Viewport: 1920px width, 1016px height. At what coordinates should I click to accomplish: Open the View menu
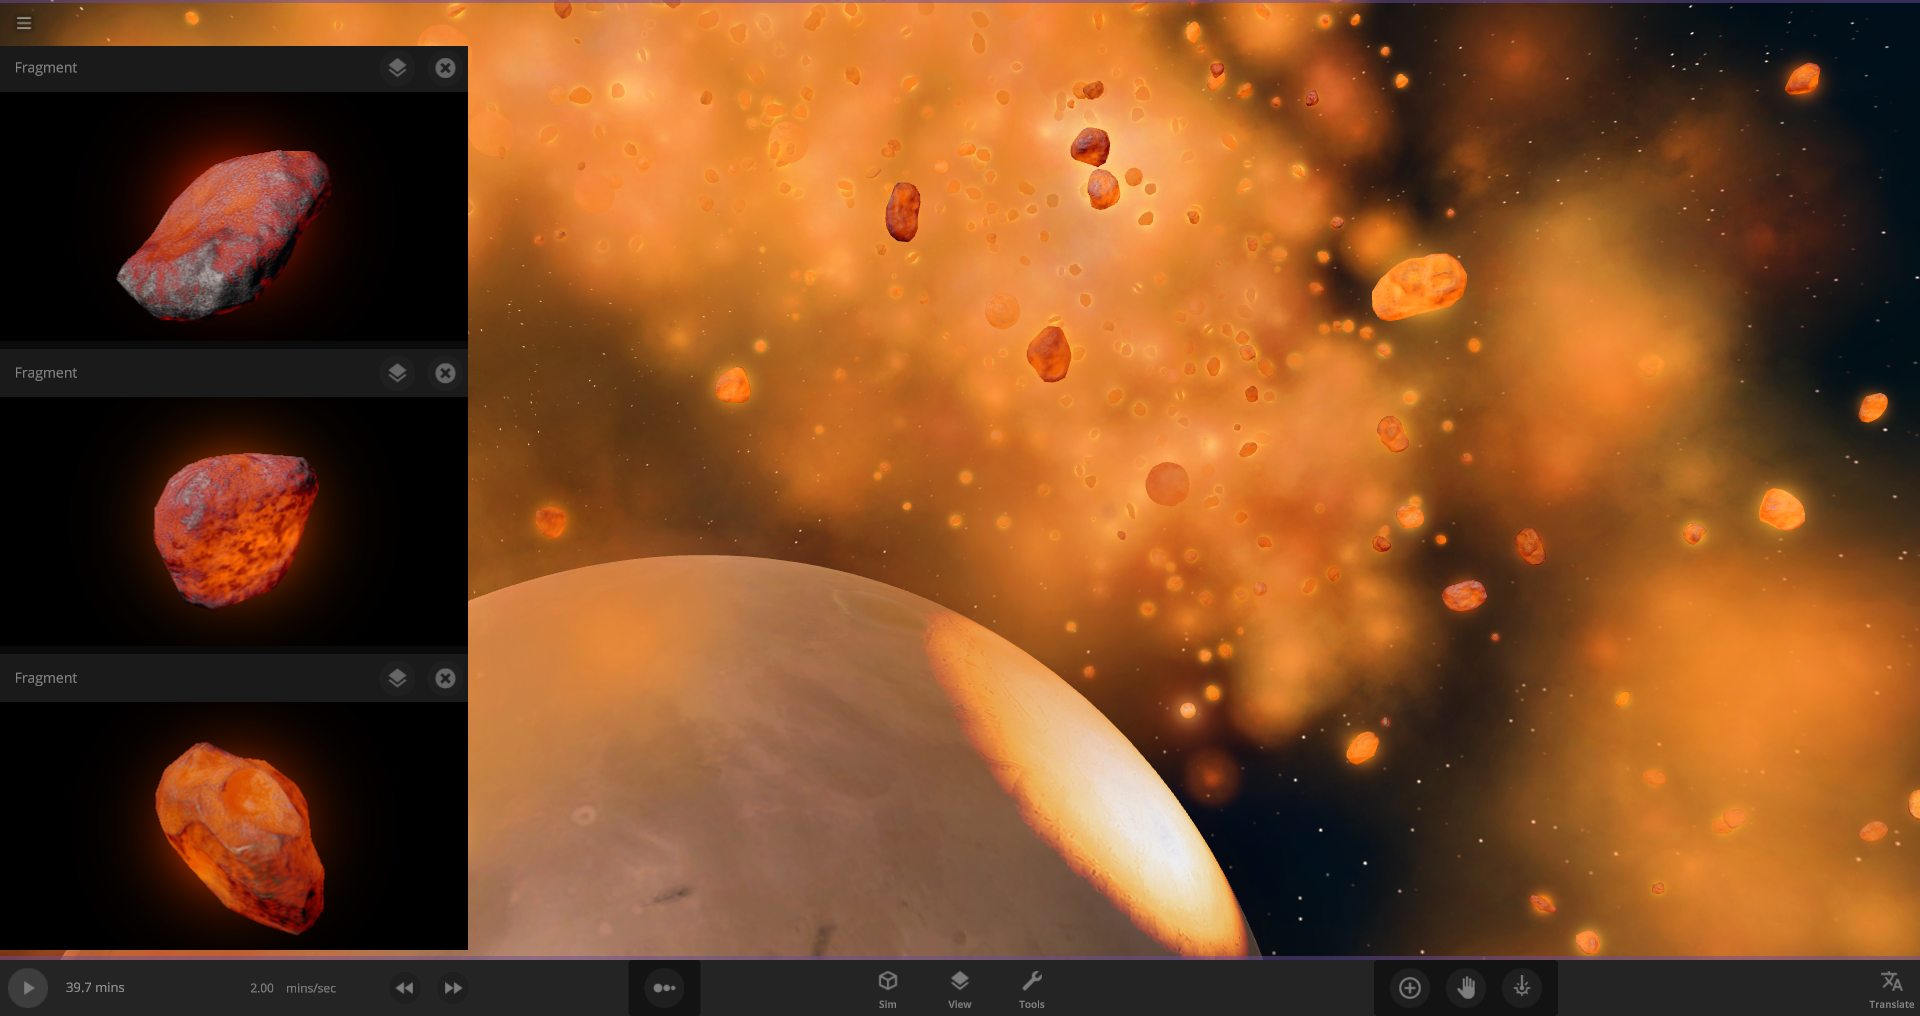(960, 989)
